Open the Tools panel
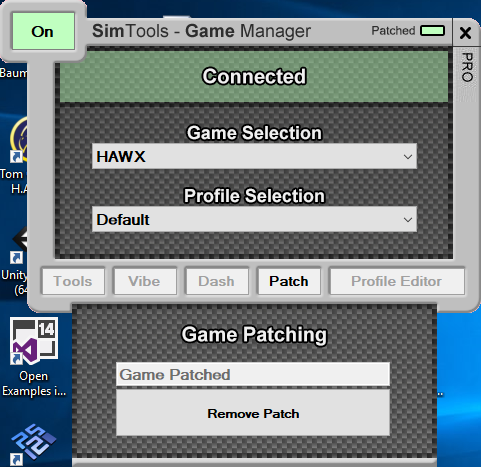The image size is (481, 467). [73, 281]
